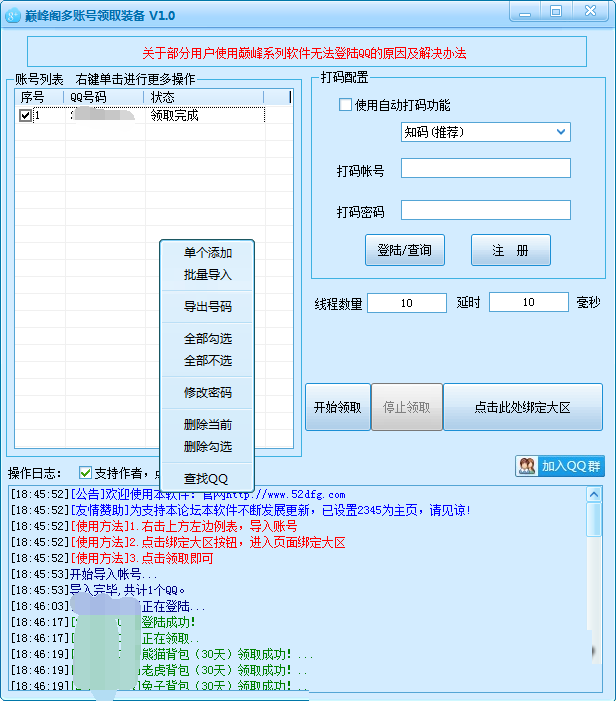This screenshot has width=616, height=701.
Task: Choose 修改密码 from context menu
Action: (x=207, y=393)
